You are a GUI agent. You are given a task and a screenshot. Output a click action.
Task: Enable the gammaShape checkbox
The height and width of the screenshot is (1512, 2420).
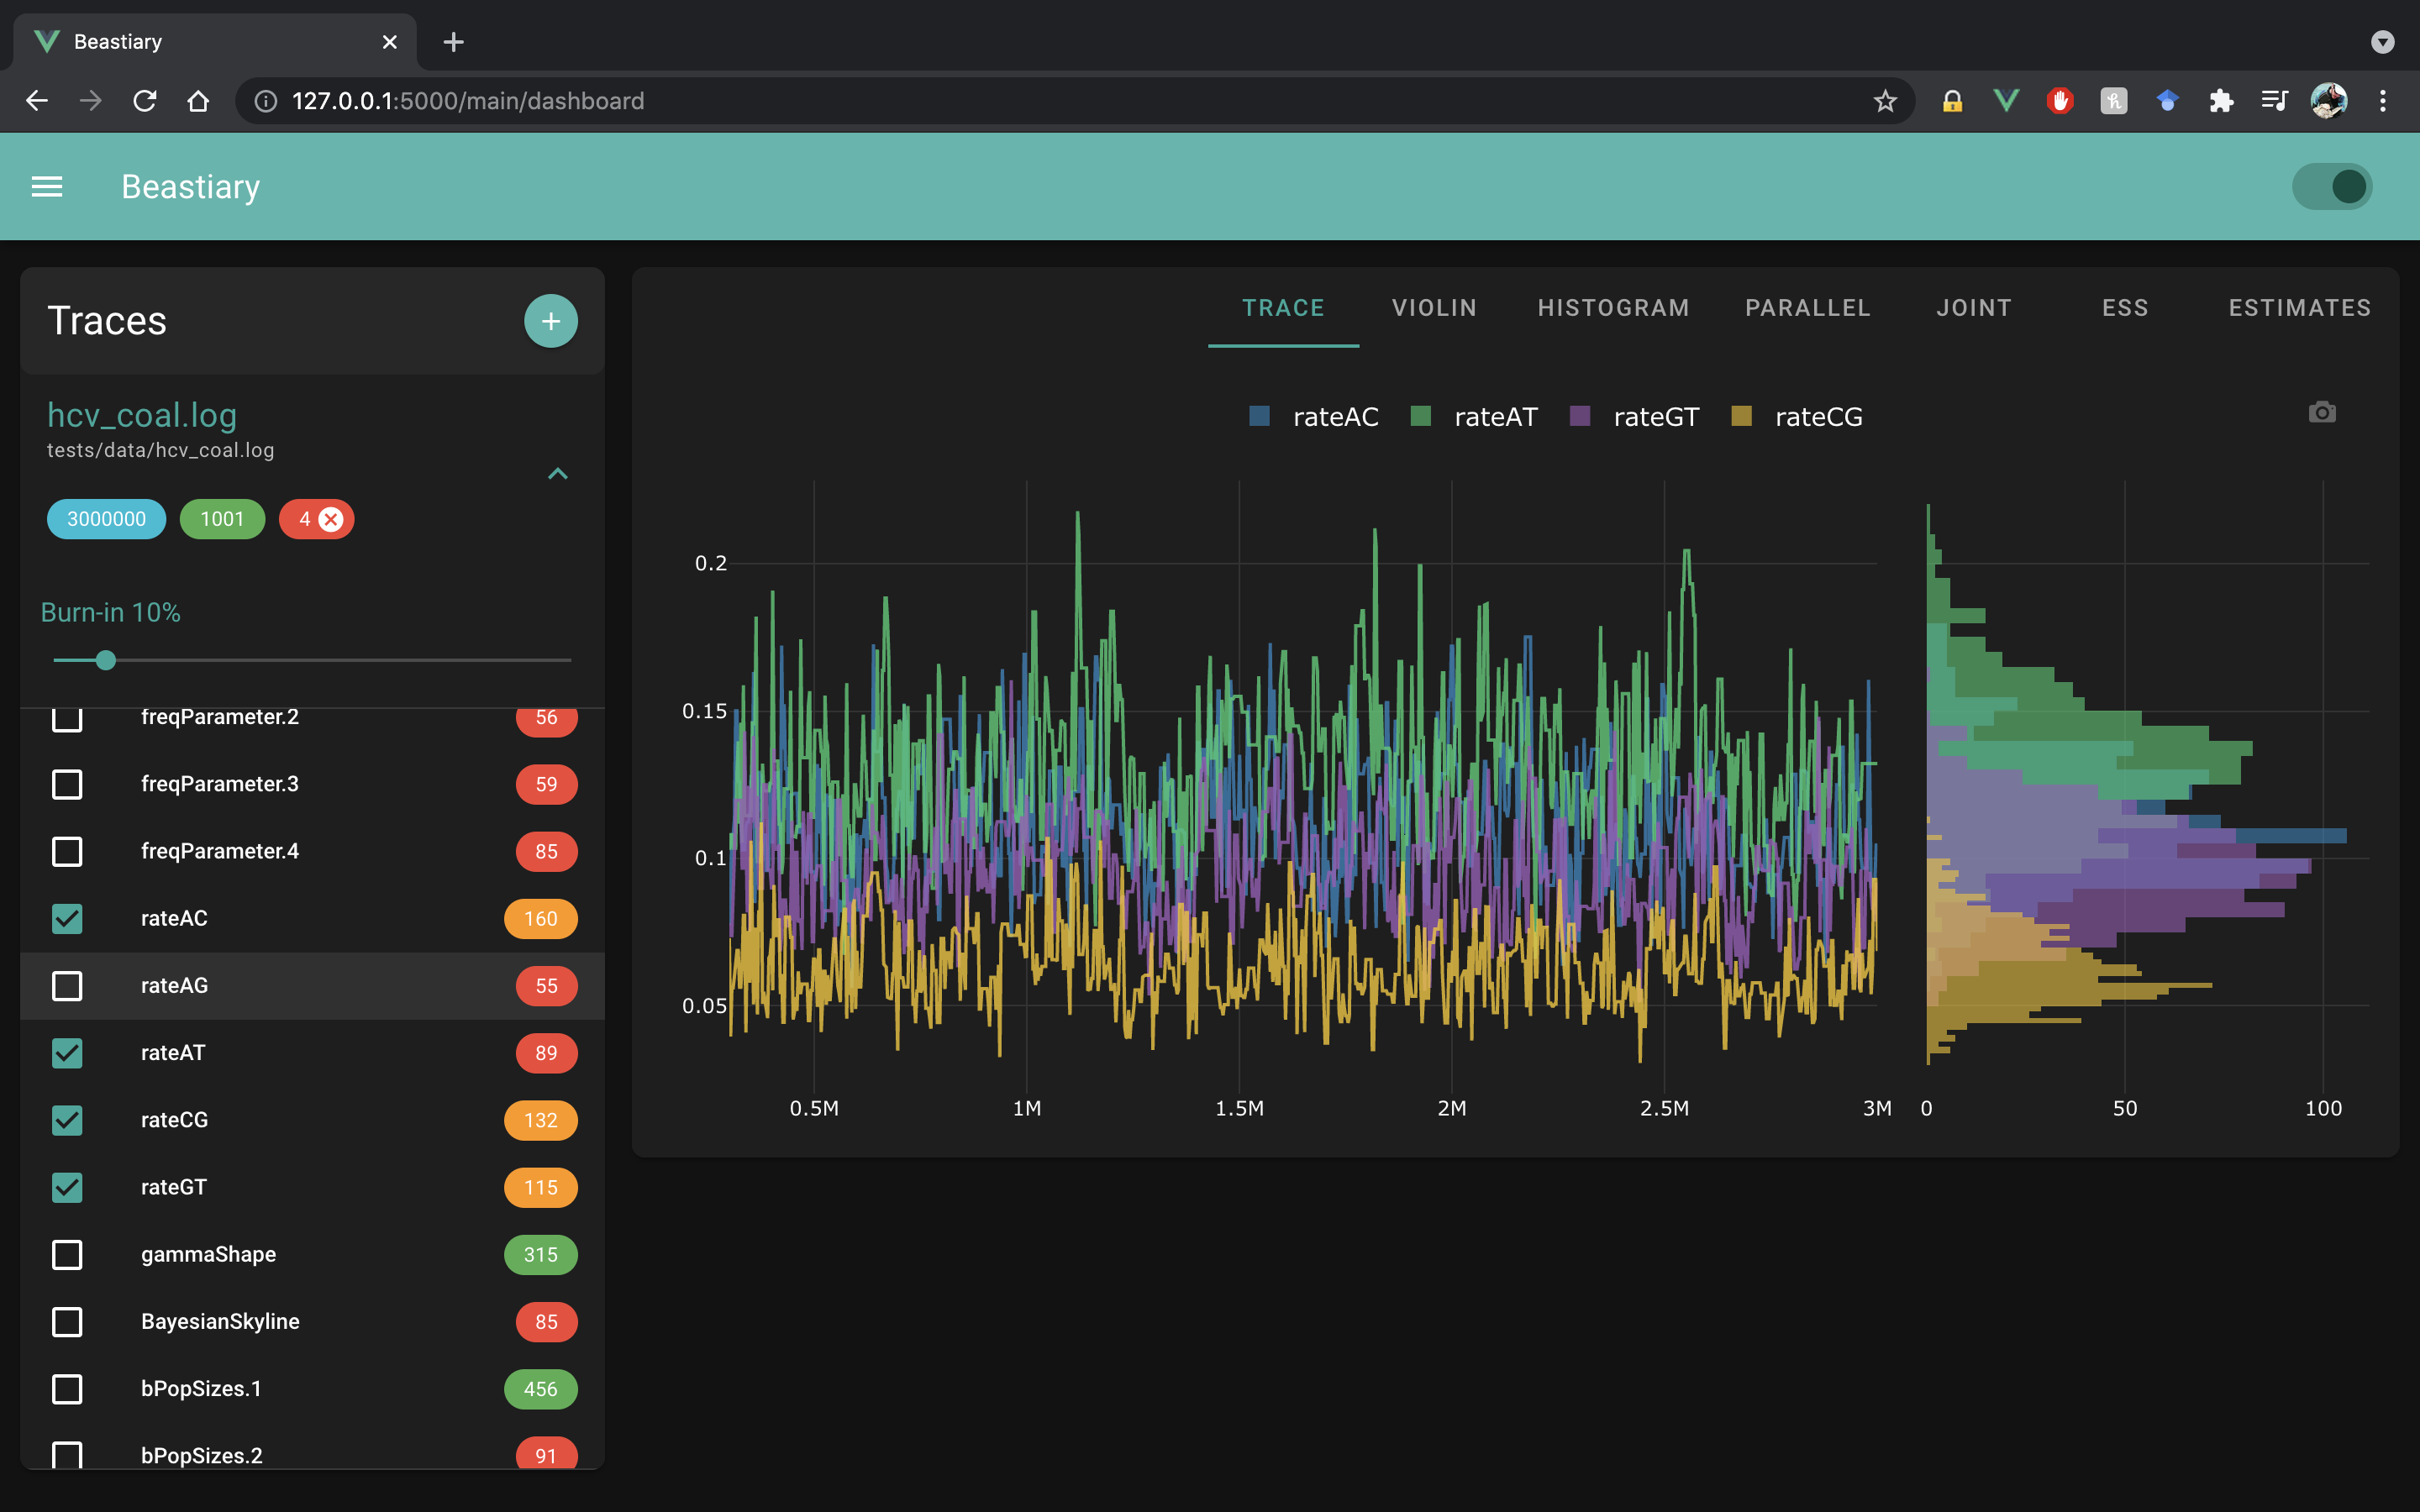click(x=67, y=1254)
